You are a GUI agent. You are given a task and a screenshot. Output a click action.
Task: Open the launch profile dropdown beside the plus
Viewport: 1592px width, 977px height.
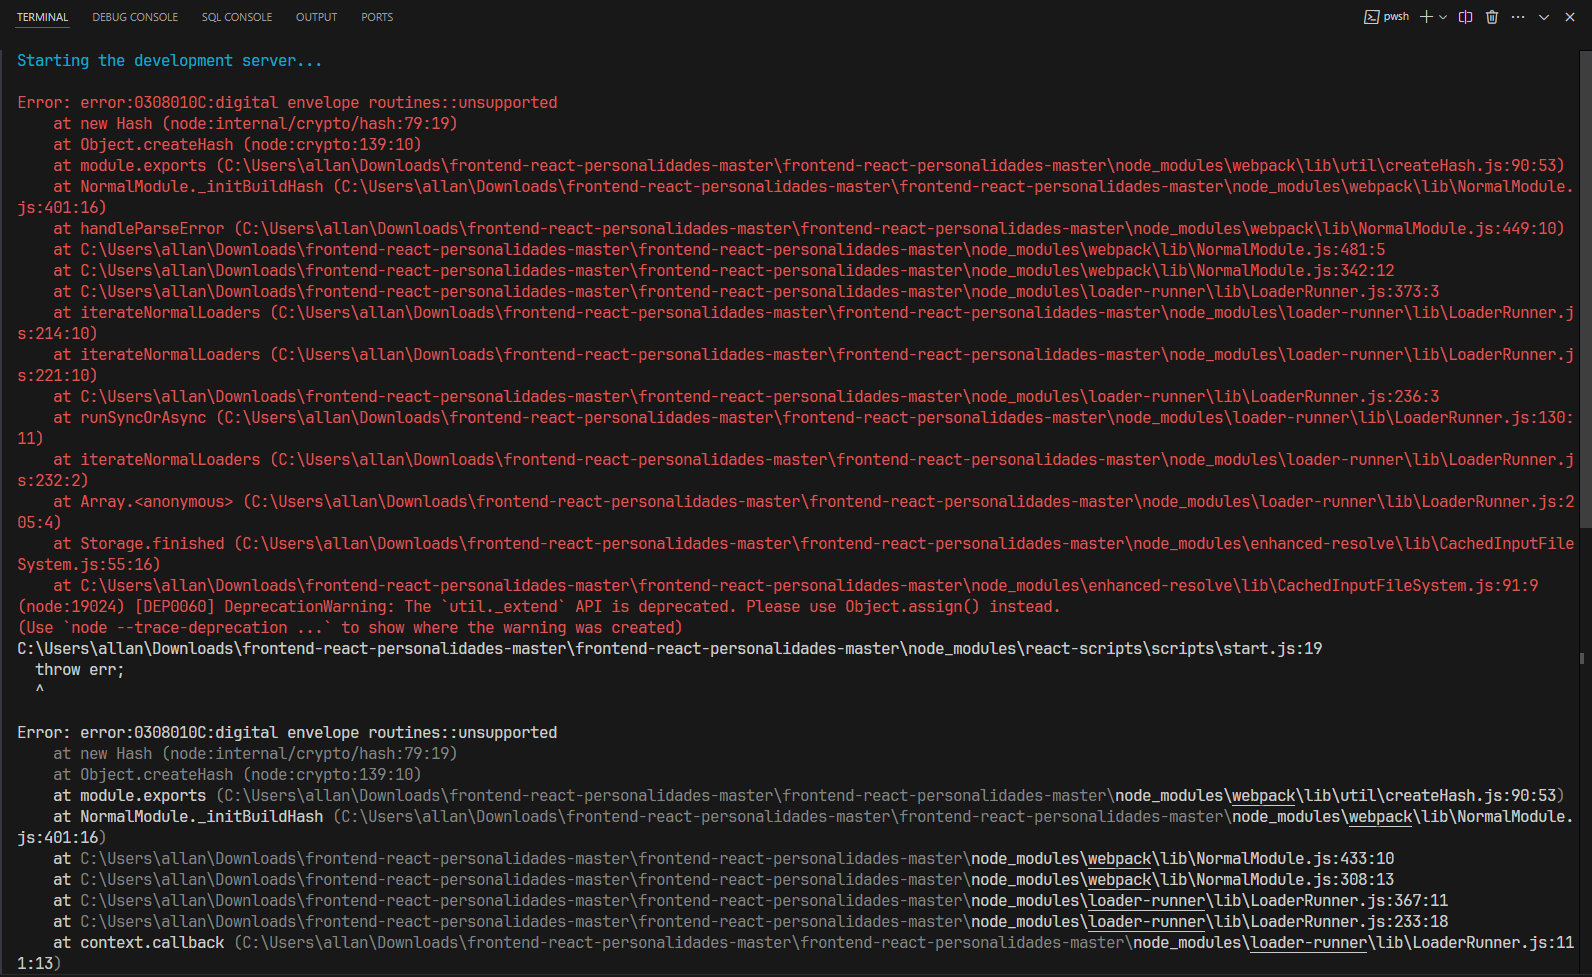[1443, 17]
